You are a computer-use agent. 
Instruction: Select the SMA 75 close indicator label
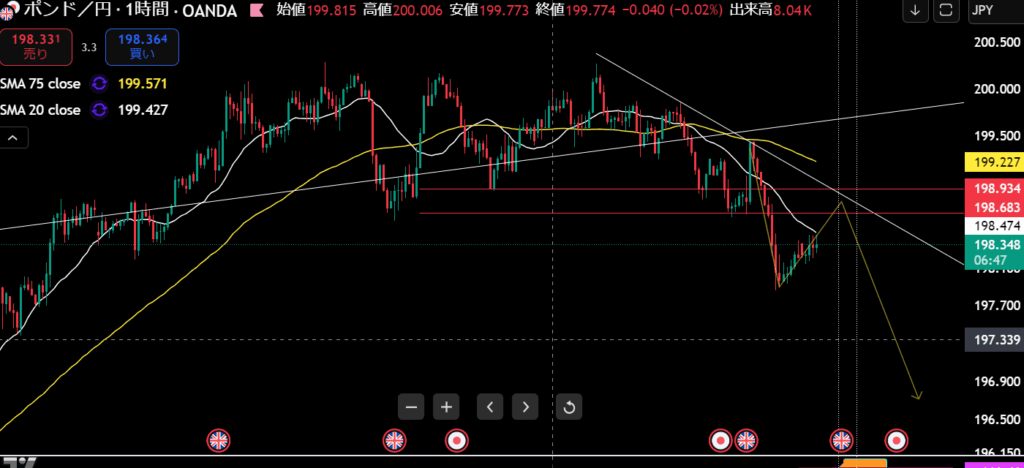coord(41,84)
